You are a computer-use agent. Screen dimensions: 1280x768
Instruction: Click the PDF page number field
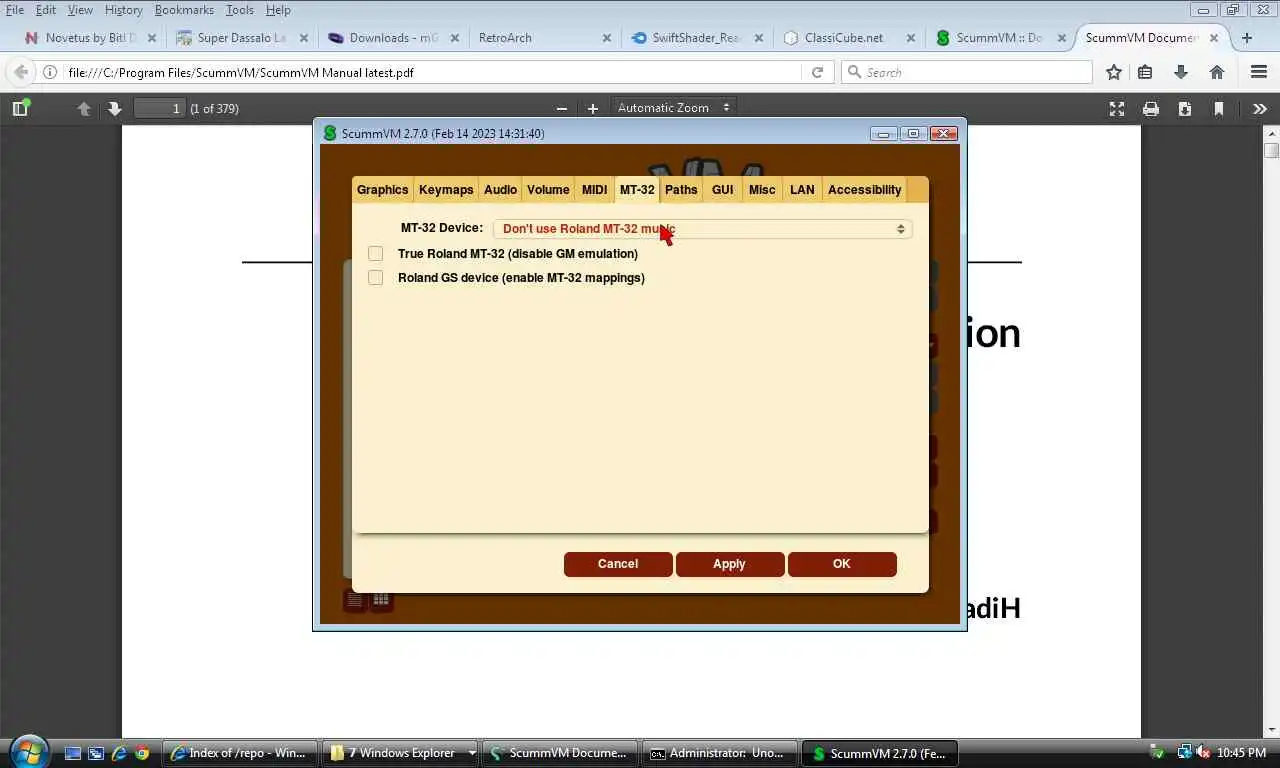160,108
